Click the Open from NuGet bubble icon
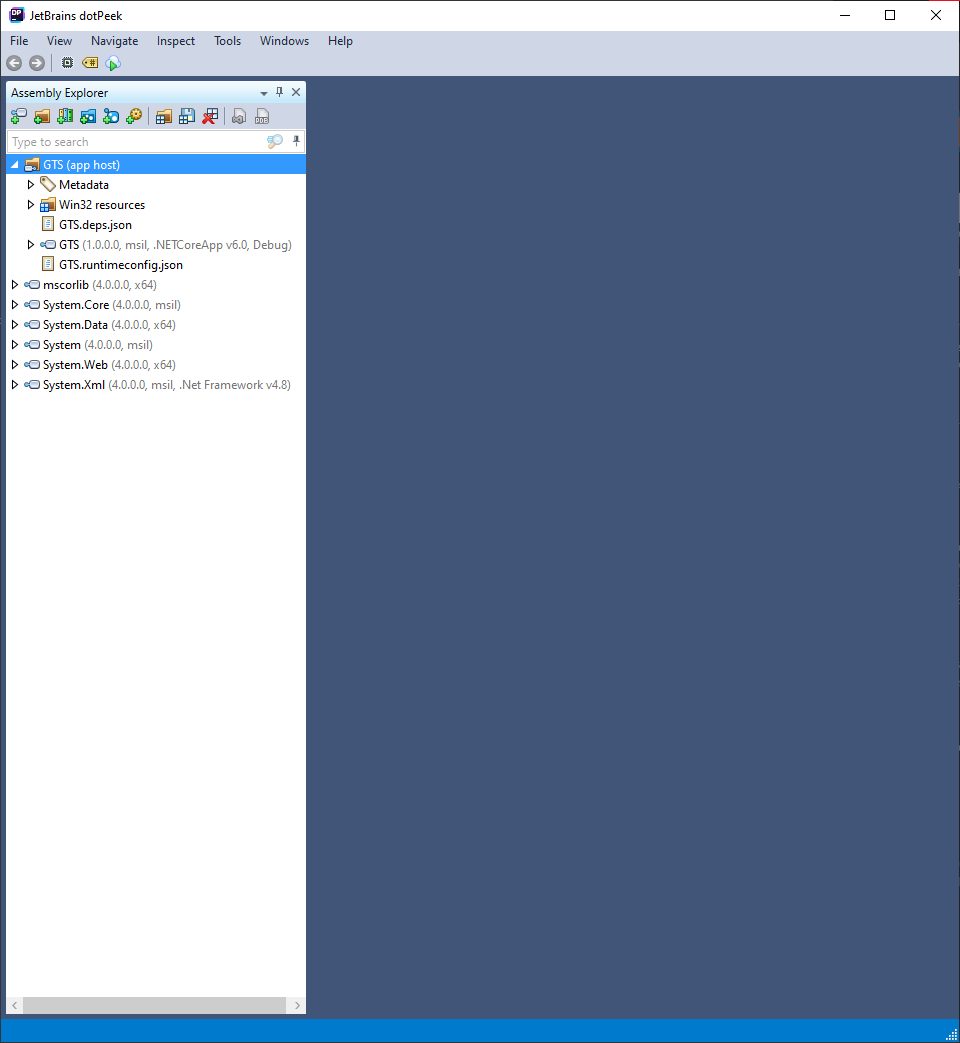960x1043 pixels. [111, 117]
